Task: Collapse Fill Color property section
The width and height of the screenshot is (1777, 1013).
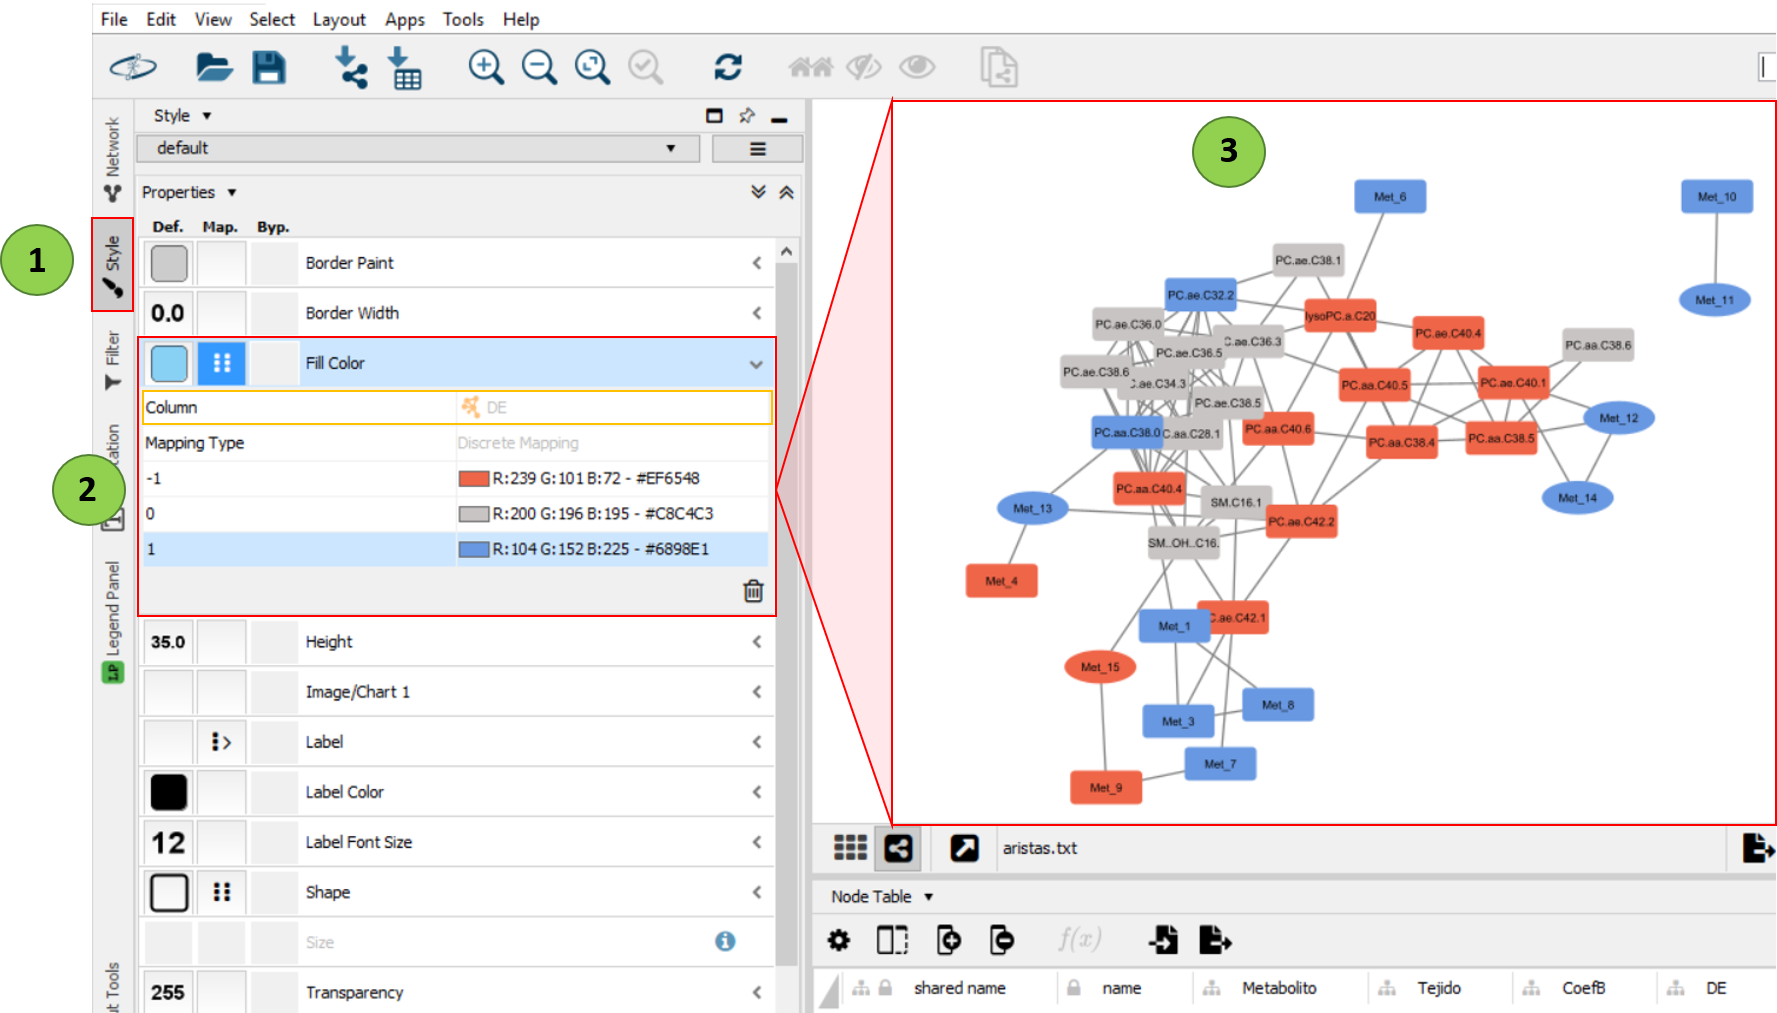Action: point(757,364)
